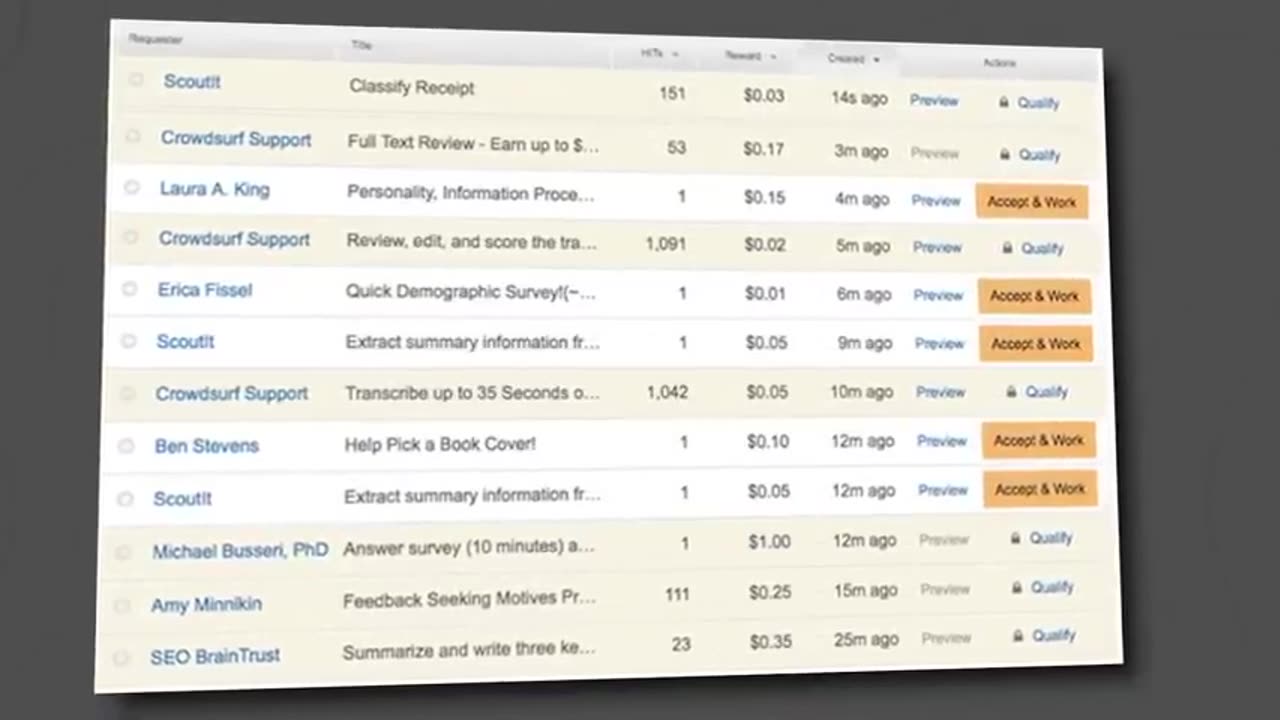Click HITs count 151
This screenshot has height=720, width=1280.
point(673,93)
